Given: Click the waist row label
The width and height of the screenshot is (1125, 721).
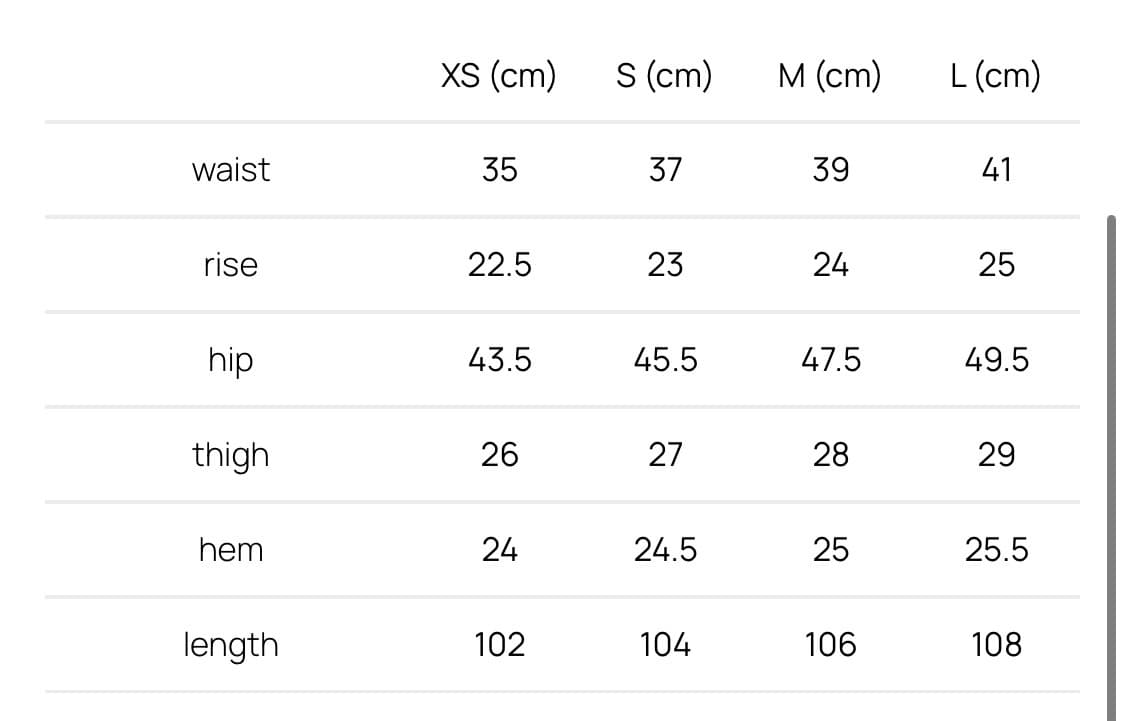Looking at the screenshot, I should [x=231, y=170].
